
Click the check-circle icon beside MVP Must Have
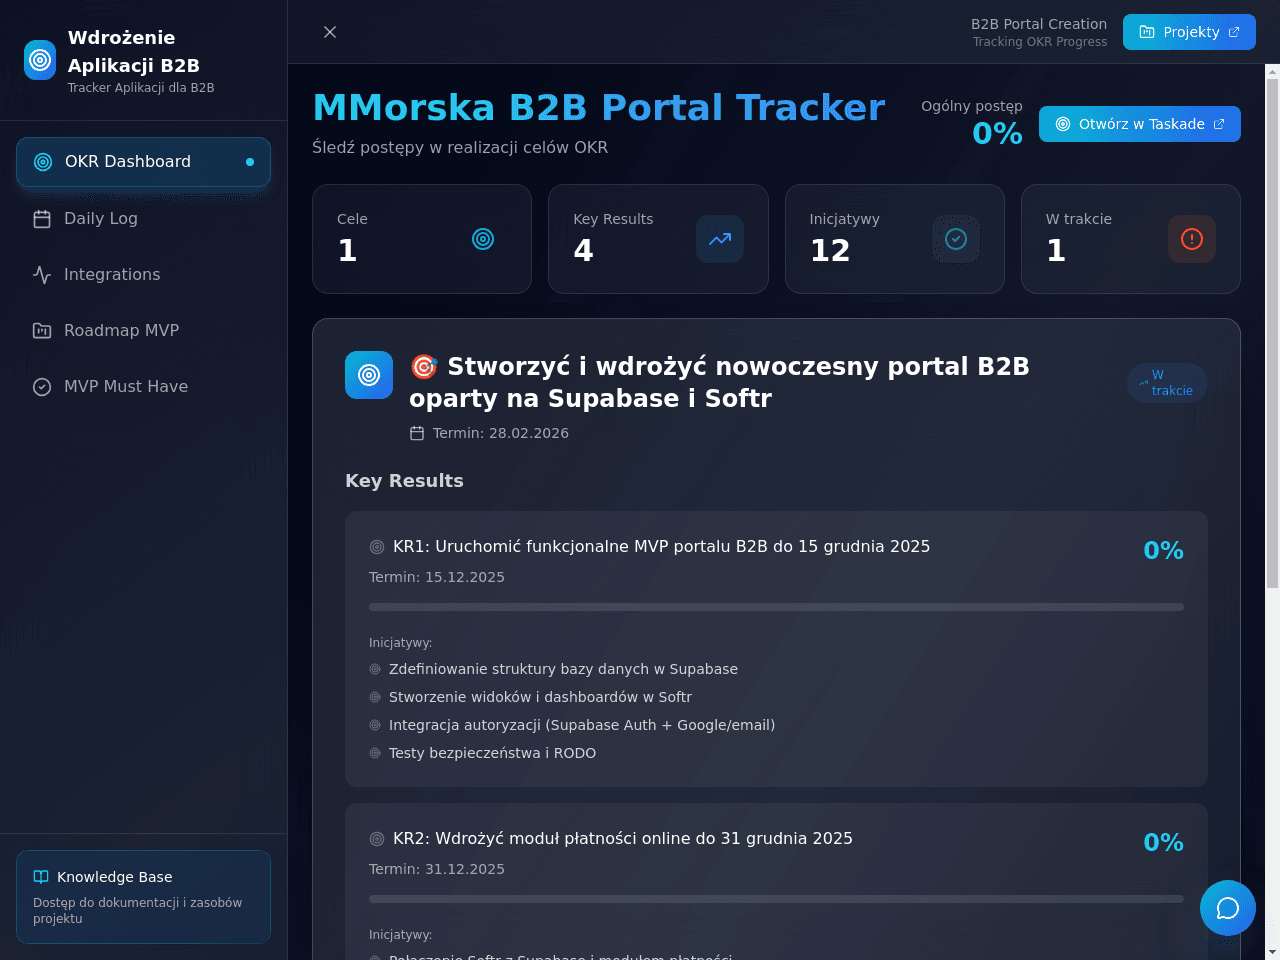pyautogui.click(x=42, y=387)
